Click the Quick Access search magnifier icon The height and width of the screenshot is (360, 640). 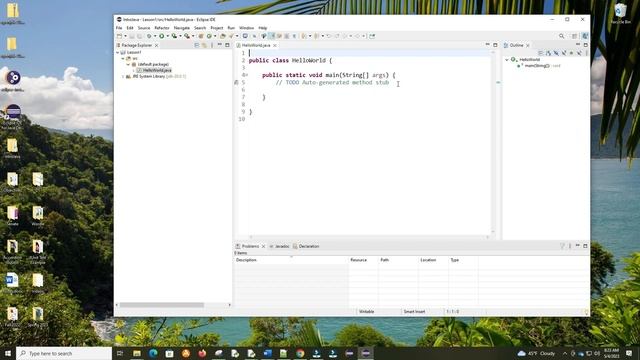point(562,36)
